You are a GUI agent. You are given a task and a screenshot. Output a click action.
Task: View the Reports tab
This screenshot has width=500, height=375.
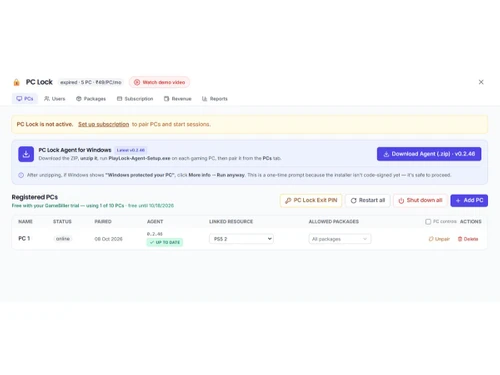tap(215, 99)
